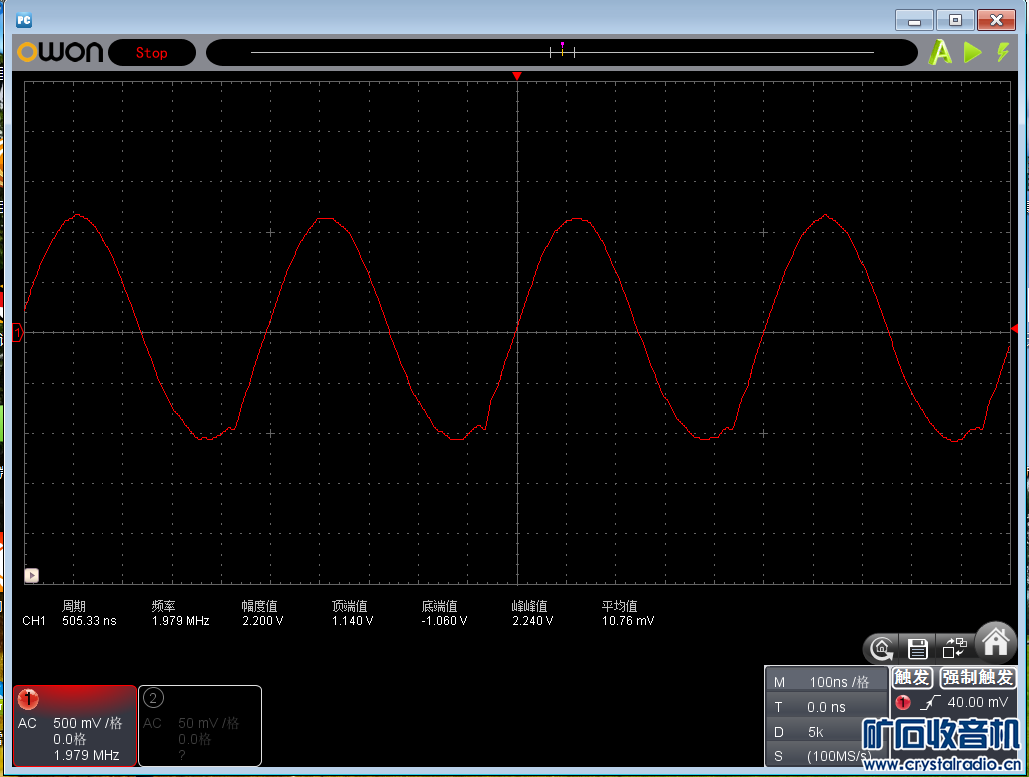Click the OWON logo
Screen dimensions: 1029x777
(60, 53)
